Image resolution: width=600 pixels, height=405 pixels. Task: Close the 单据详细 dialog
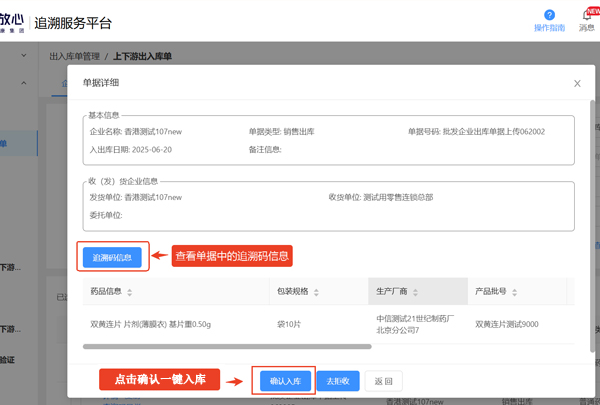coord(577,83)
